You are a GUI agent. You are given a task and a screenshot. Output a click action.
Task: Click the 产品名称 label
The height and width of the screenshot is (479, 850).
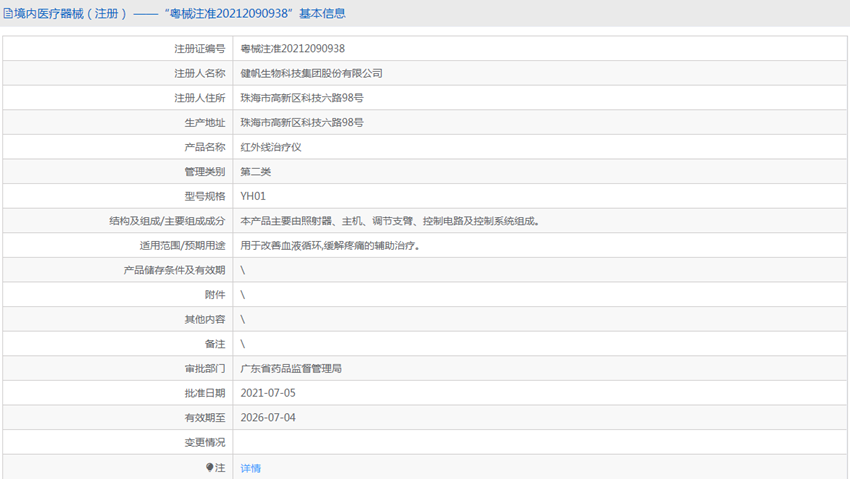(x=205, y=147)
